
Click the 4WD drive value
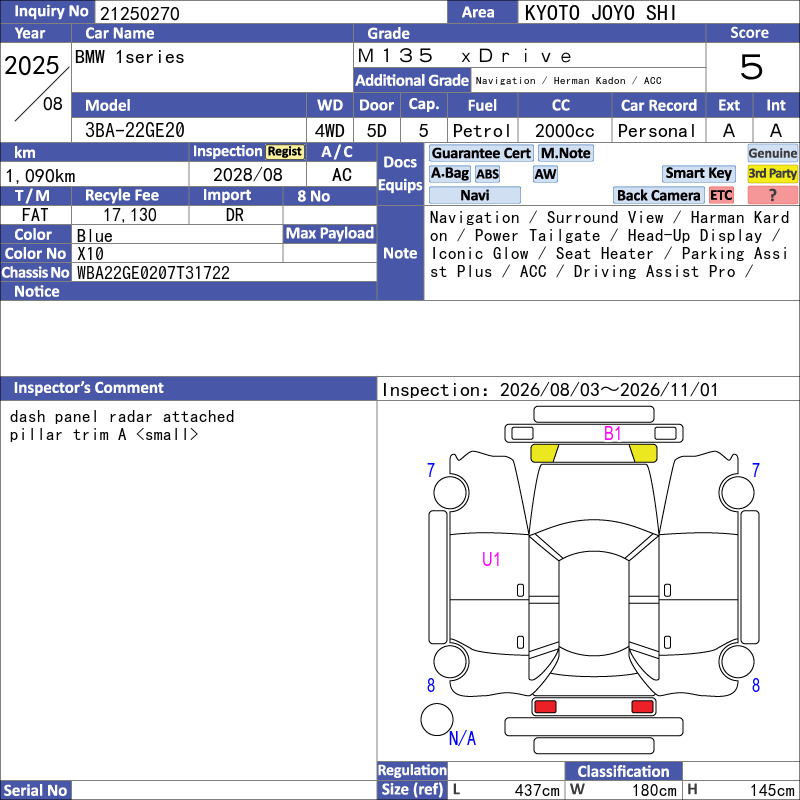330,131
